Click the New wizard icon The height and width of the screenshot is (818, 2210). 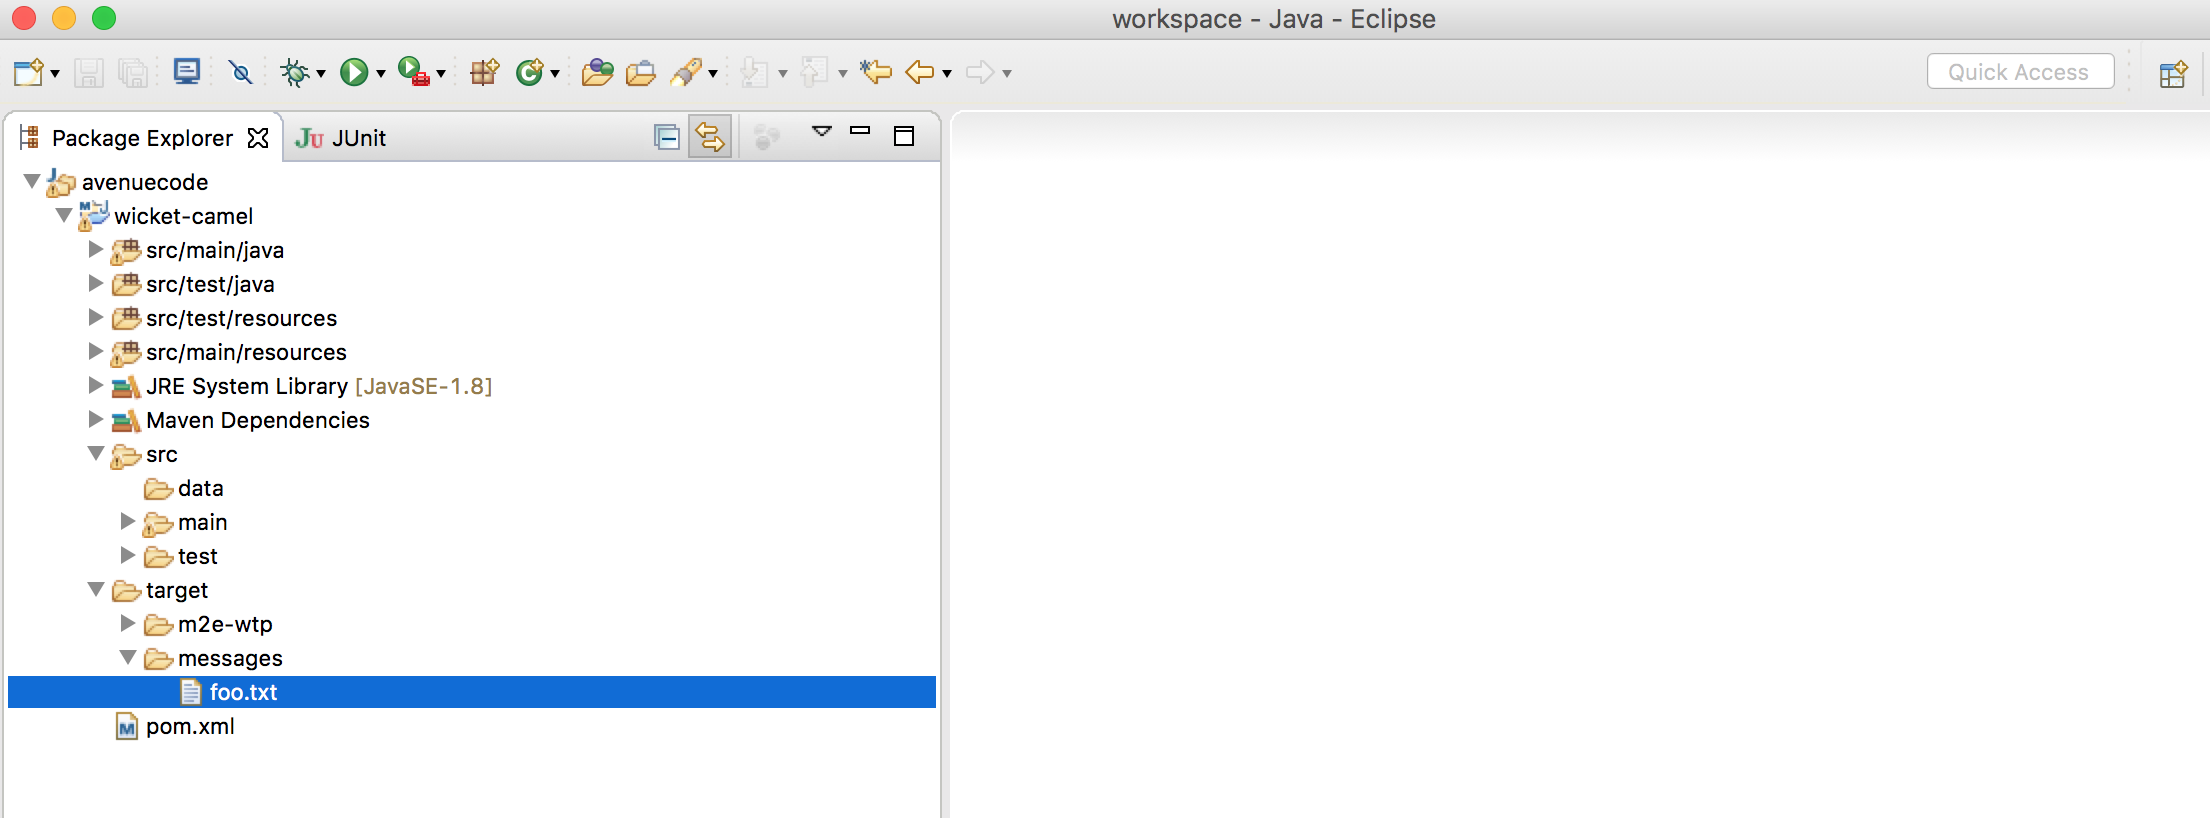click(28, 72)
